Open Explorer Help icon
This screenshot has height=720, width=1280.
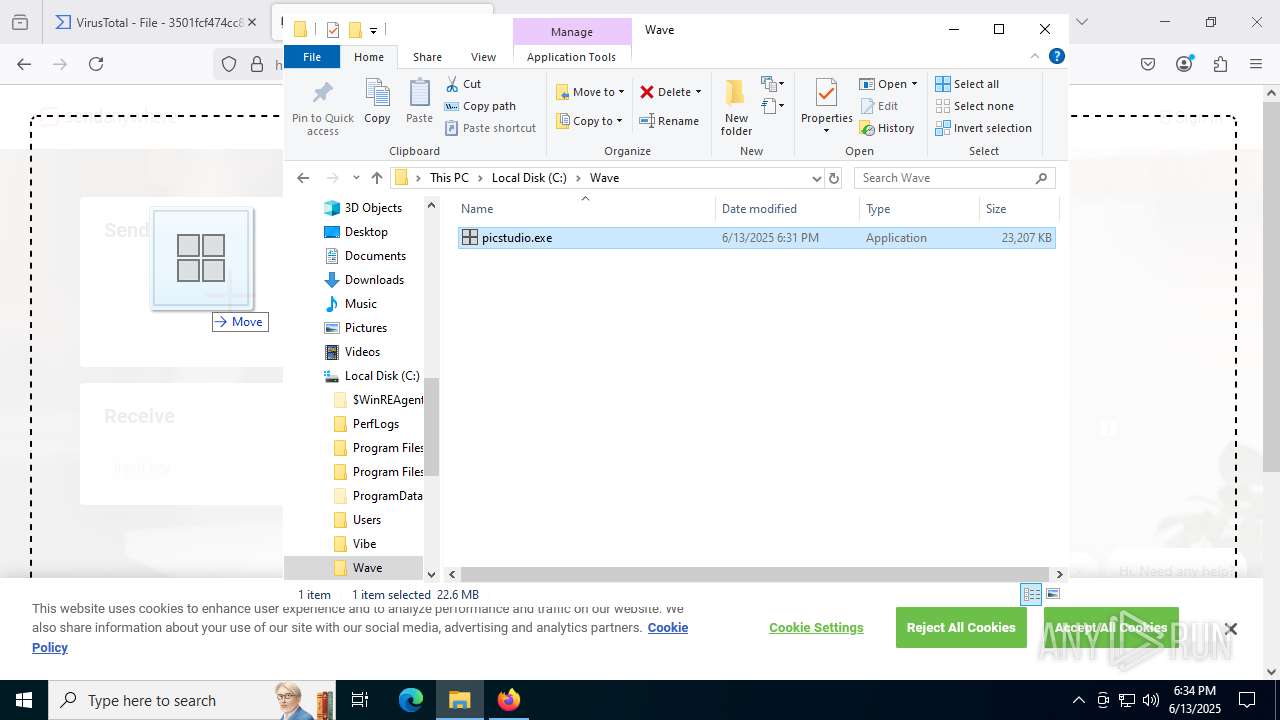[x=1056, y=56]
